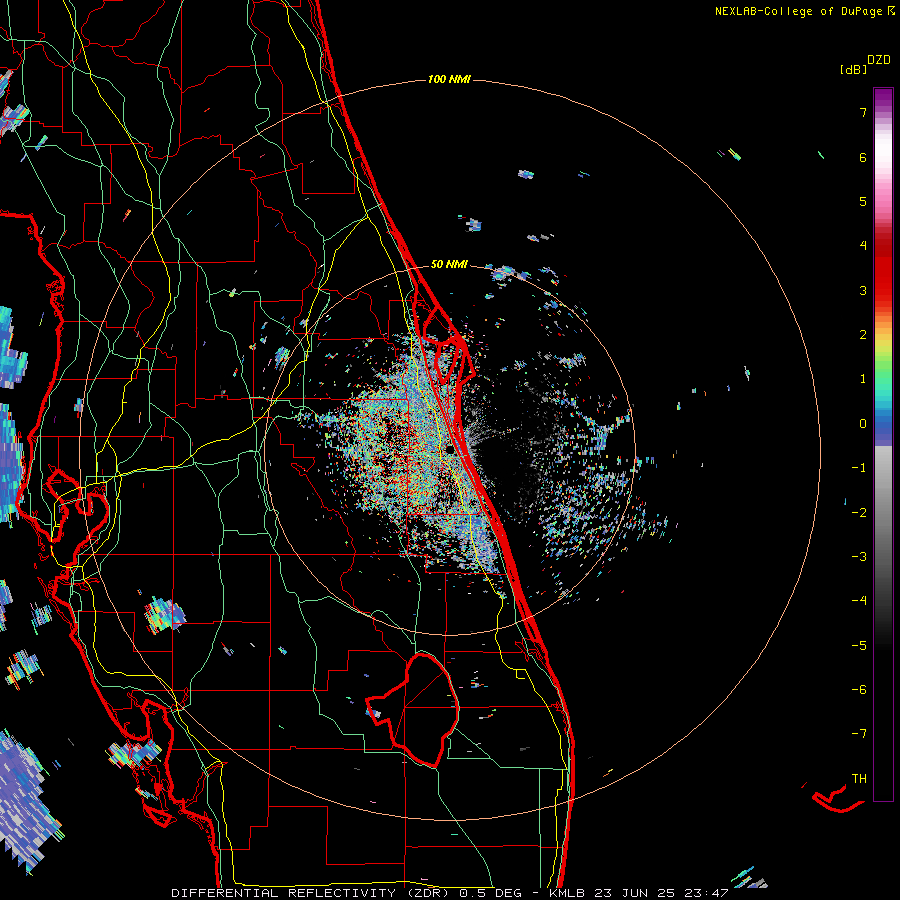Click the -4 dB scale tick label
The image size is (900, 900).
pyautogui.click(x=859, y=600)
